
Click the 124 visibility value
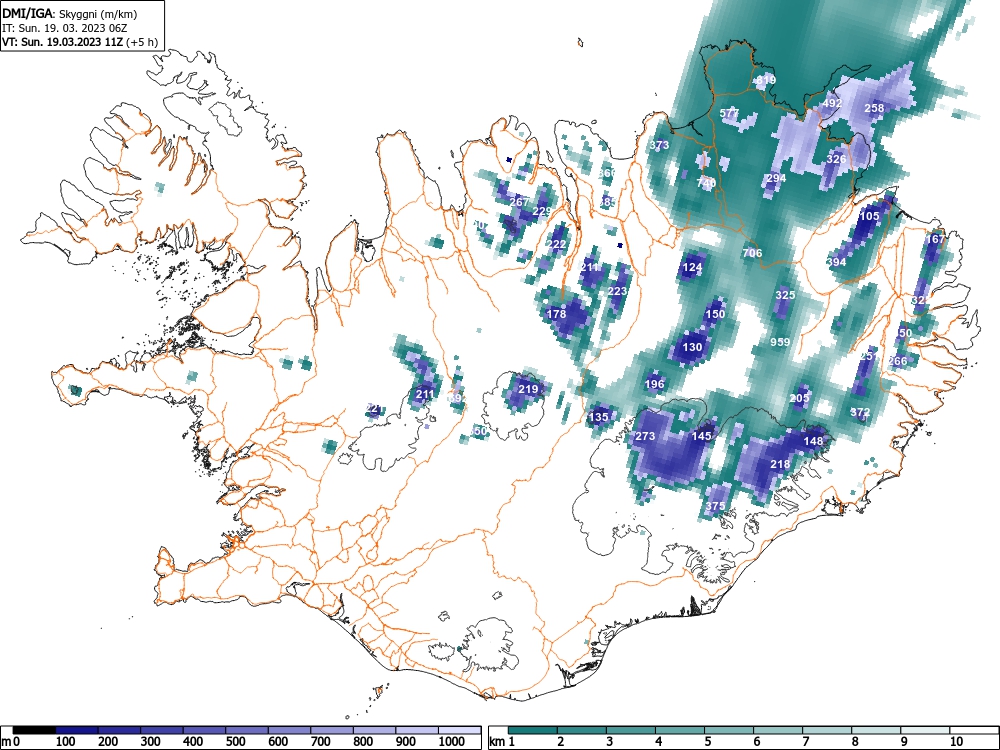pos(693,268)
